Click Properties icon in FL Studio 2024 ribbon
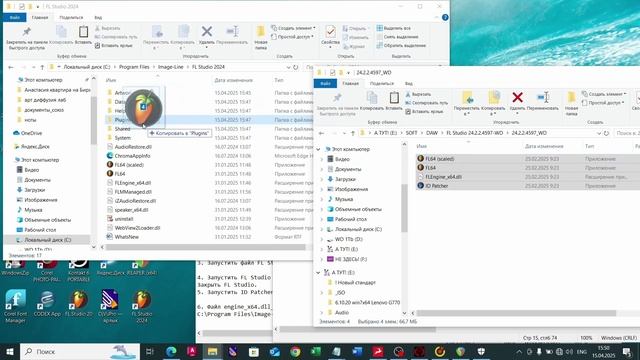This screenshot has height=360, width=640. [x=330, y=31]
